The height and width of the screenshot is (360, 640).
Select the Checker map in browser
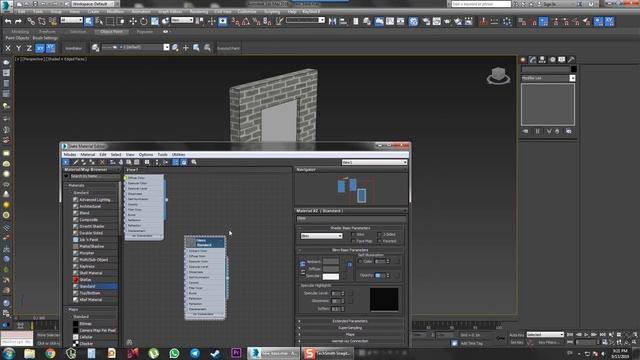(86, 344)
